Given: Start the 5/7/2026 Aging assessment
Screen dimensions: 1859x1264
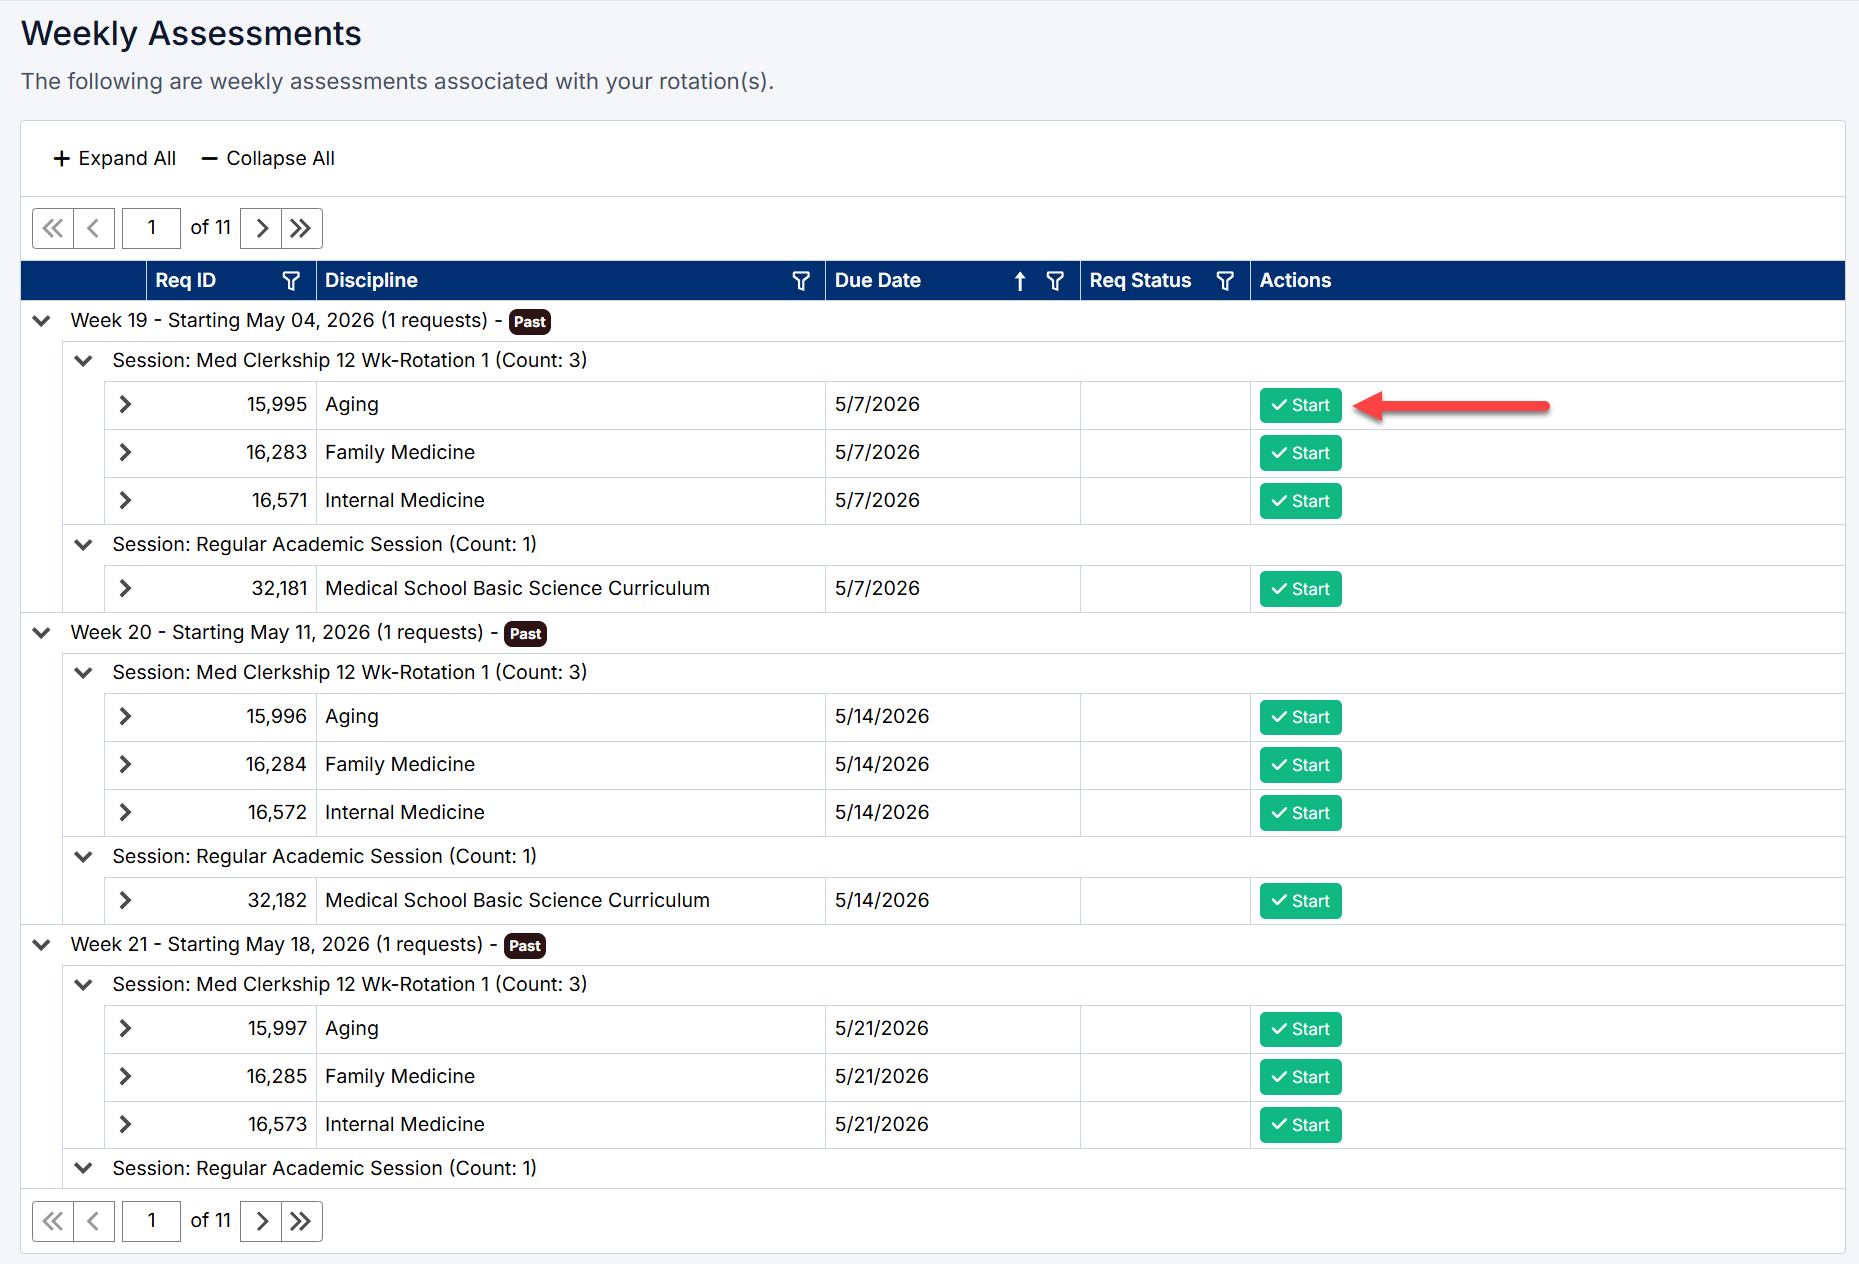Looking at the screenshot, I should click(x=1300, y=405).
